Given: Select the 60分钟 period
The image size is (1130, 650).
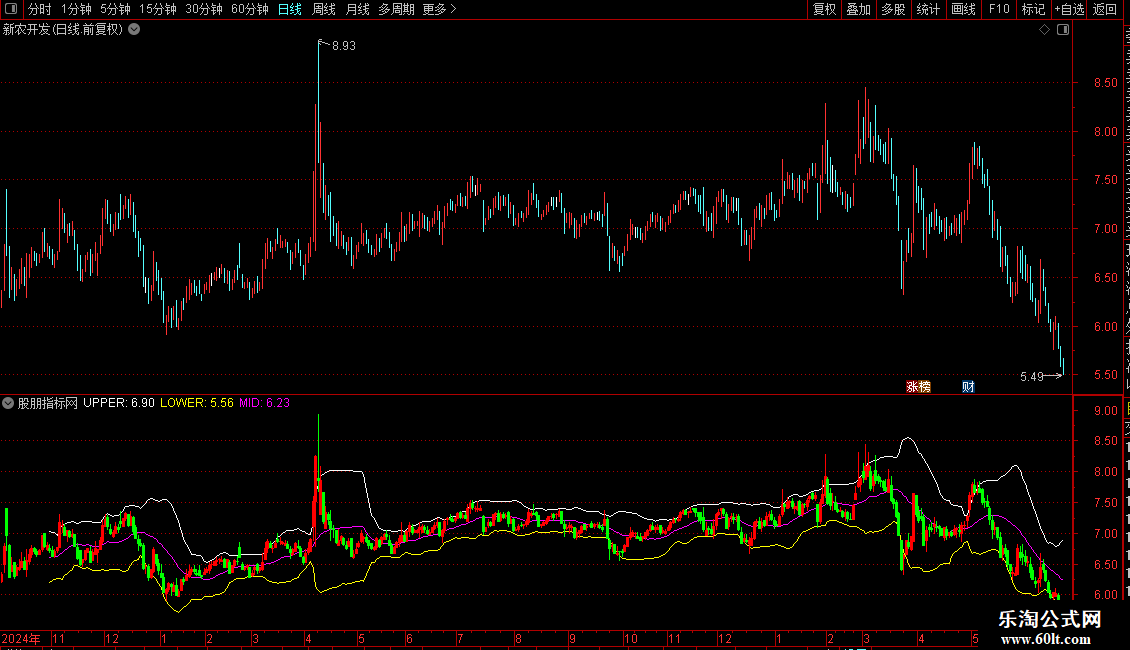Looking at the screenshot, I should (250, 9).
